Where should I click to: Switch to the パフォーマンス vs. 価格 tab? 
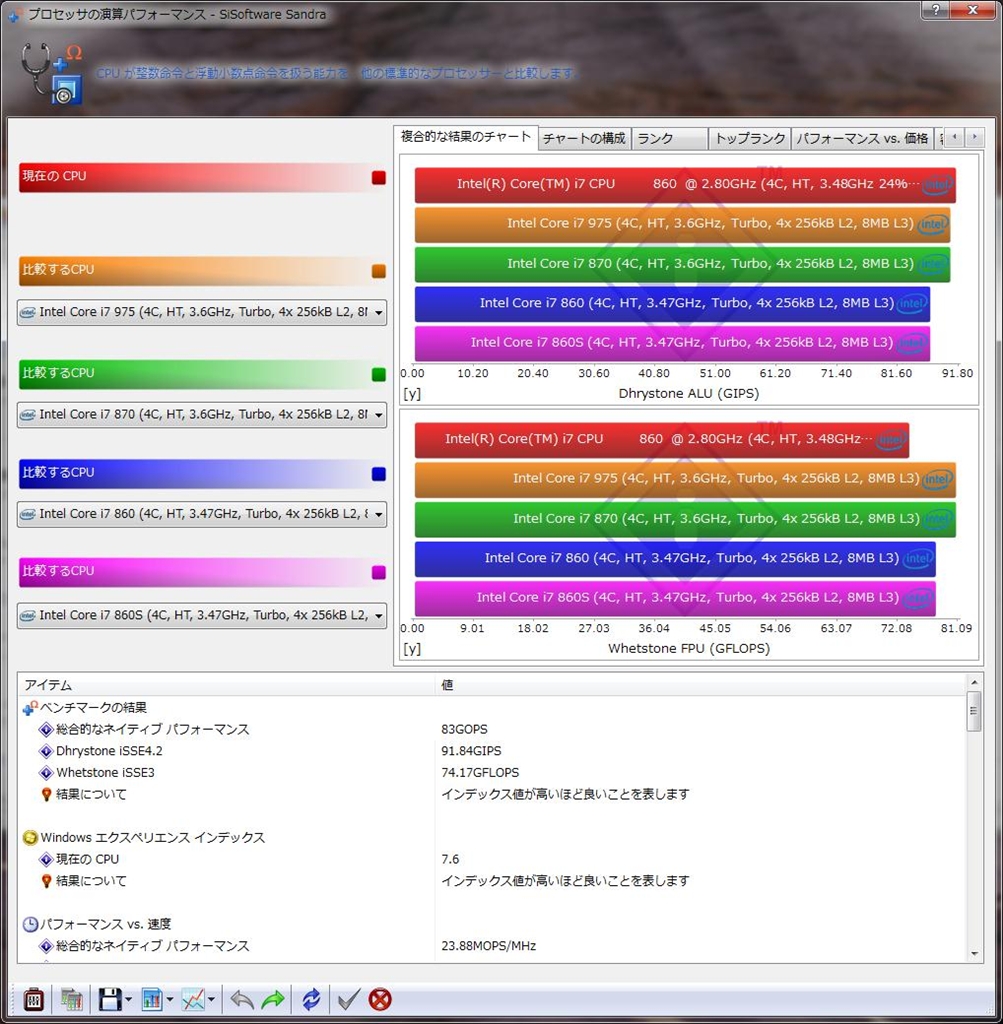point(862,138)
